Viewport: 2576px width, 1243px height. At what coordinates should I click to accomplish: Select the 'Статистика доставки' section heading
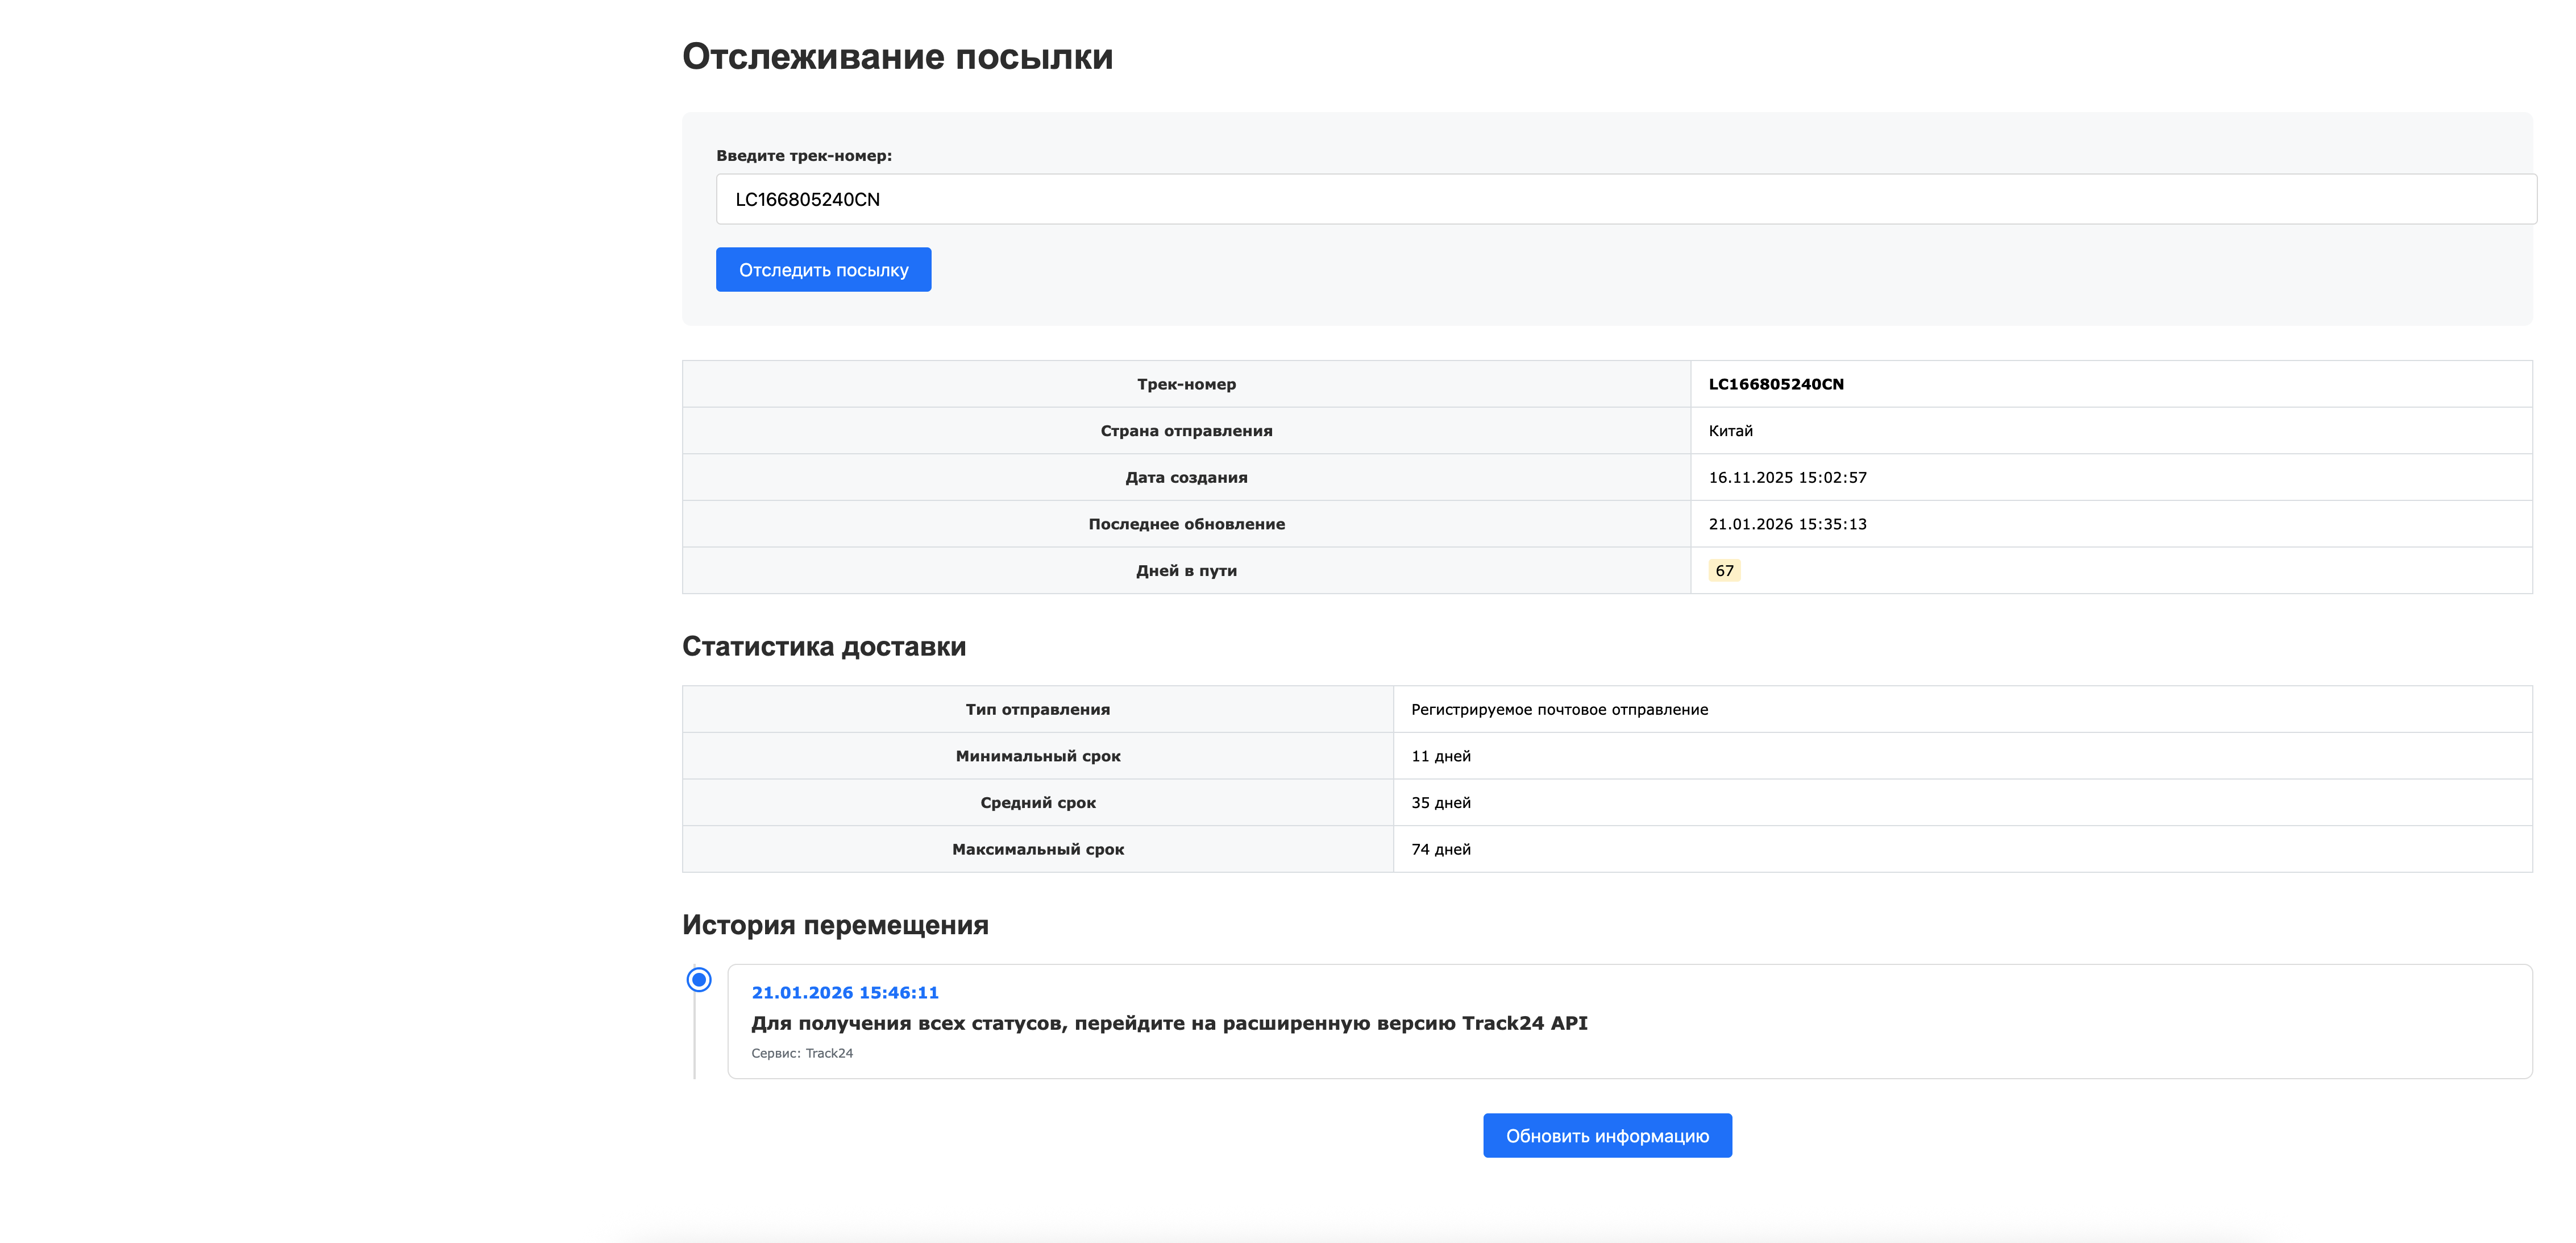point(824,647)
